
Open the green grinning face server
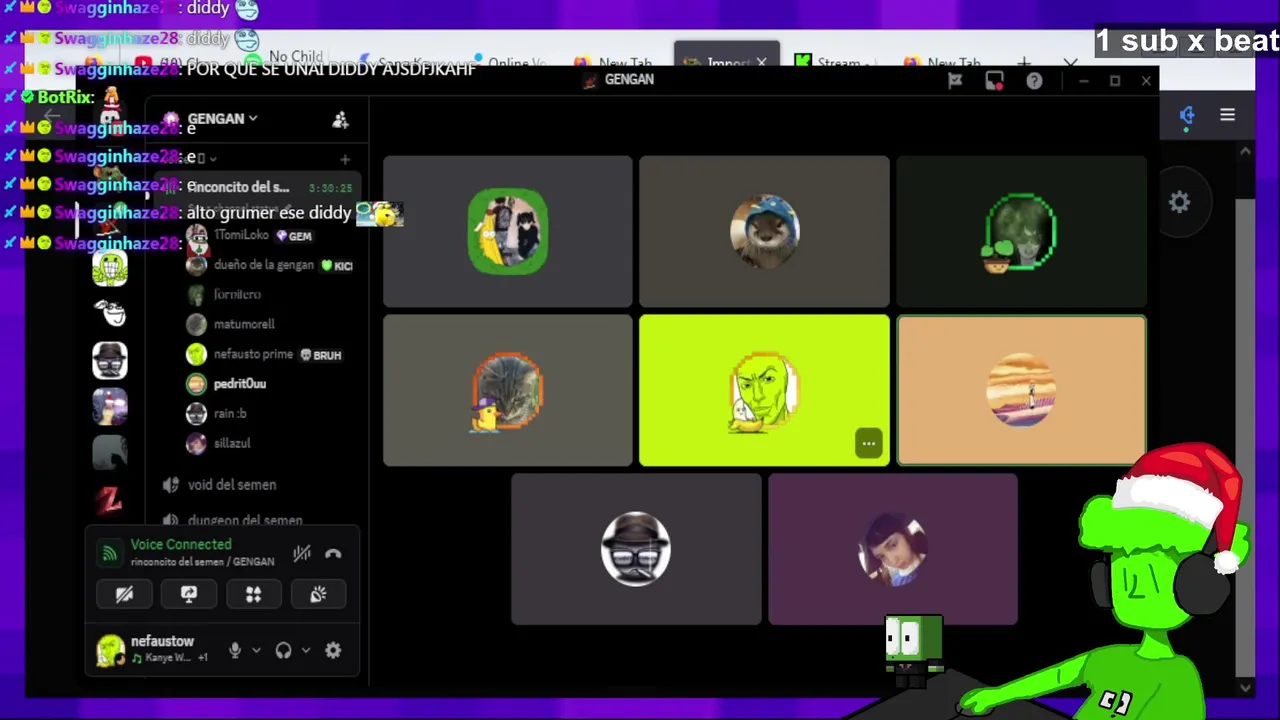[x=110, y=267]
